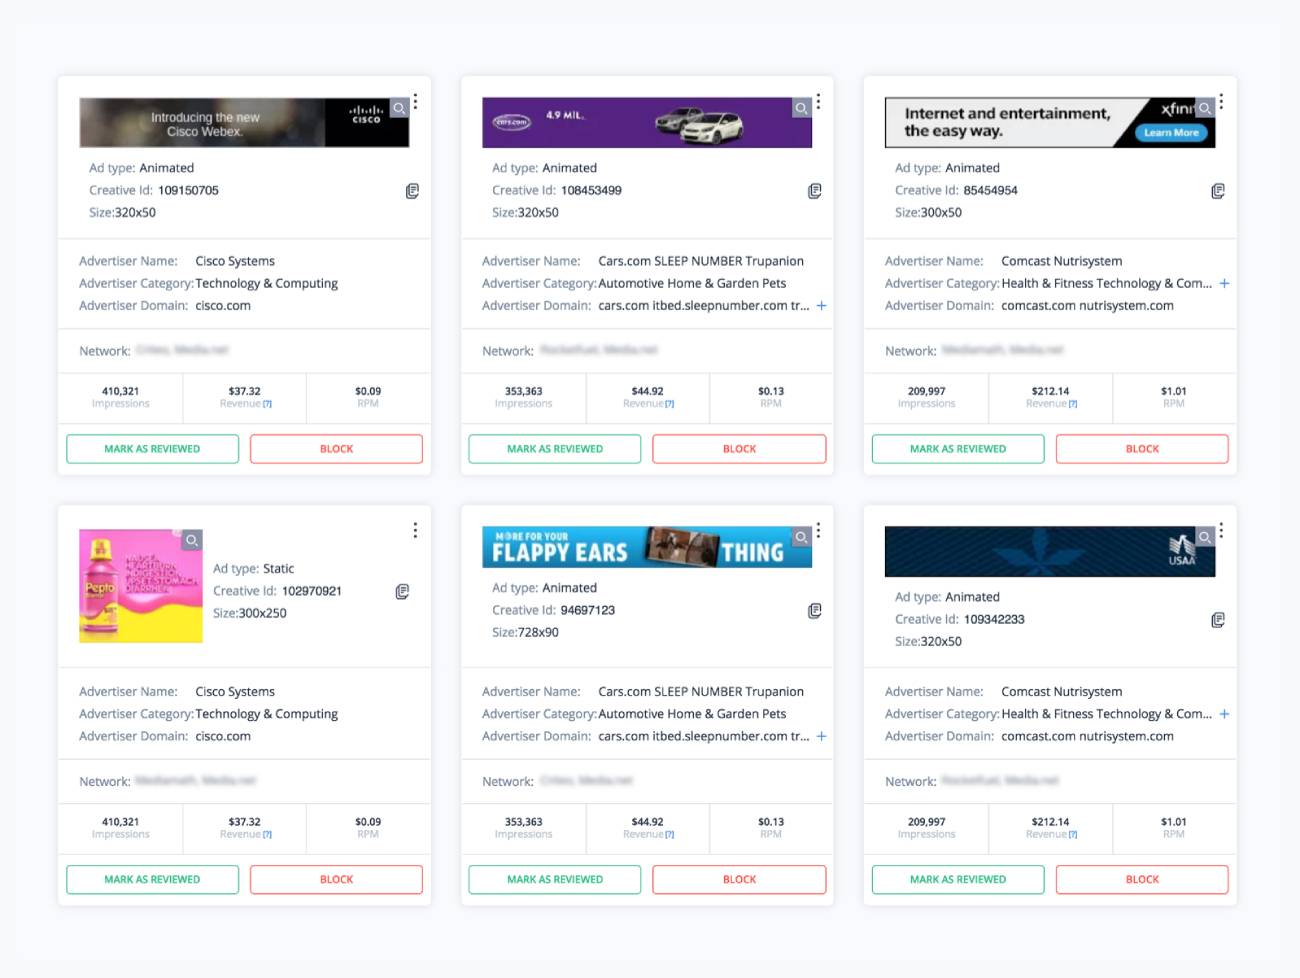
Task: Block the Flappy Ears ad
Action: click(x=739, y=879)
